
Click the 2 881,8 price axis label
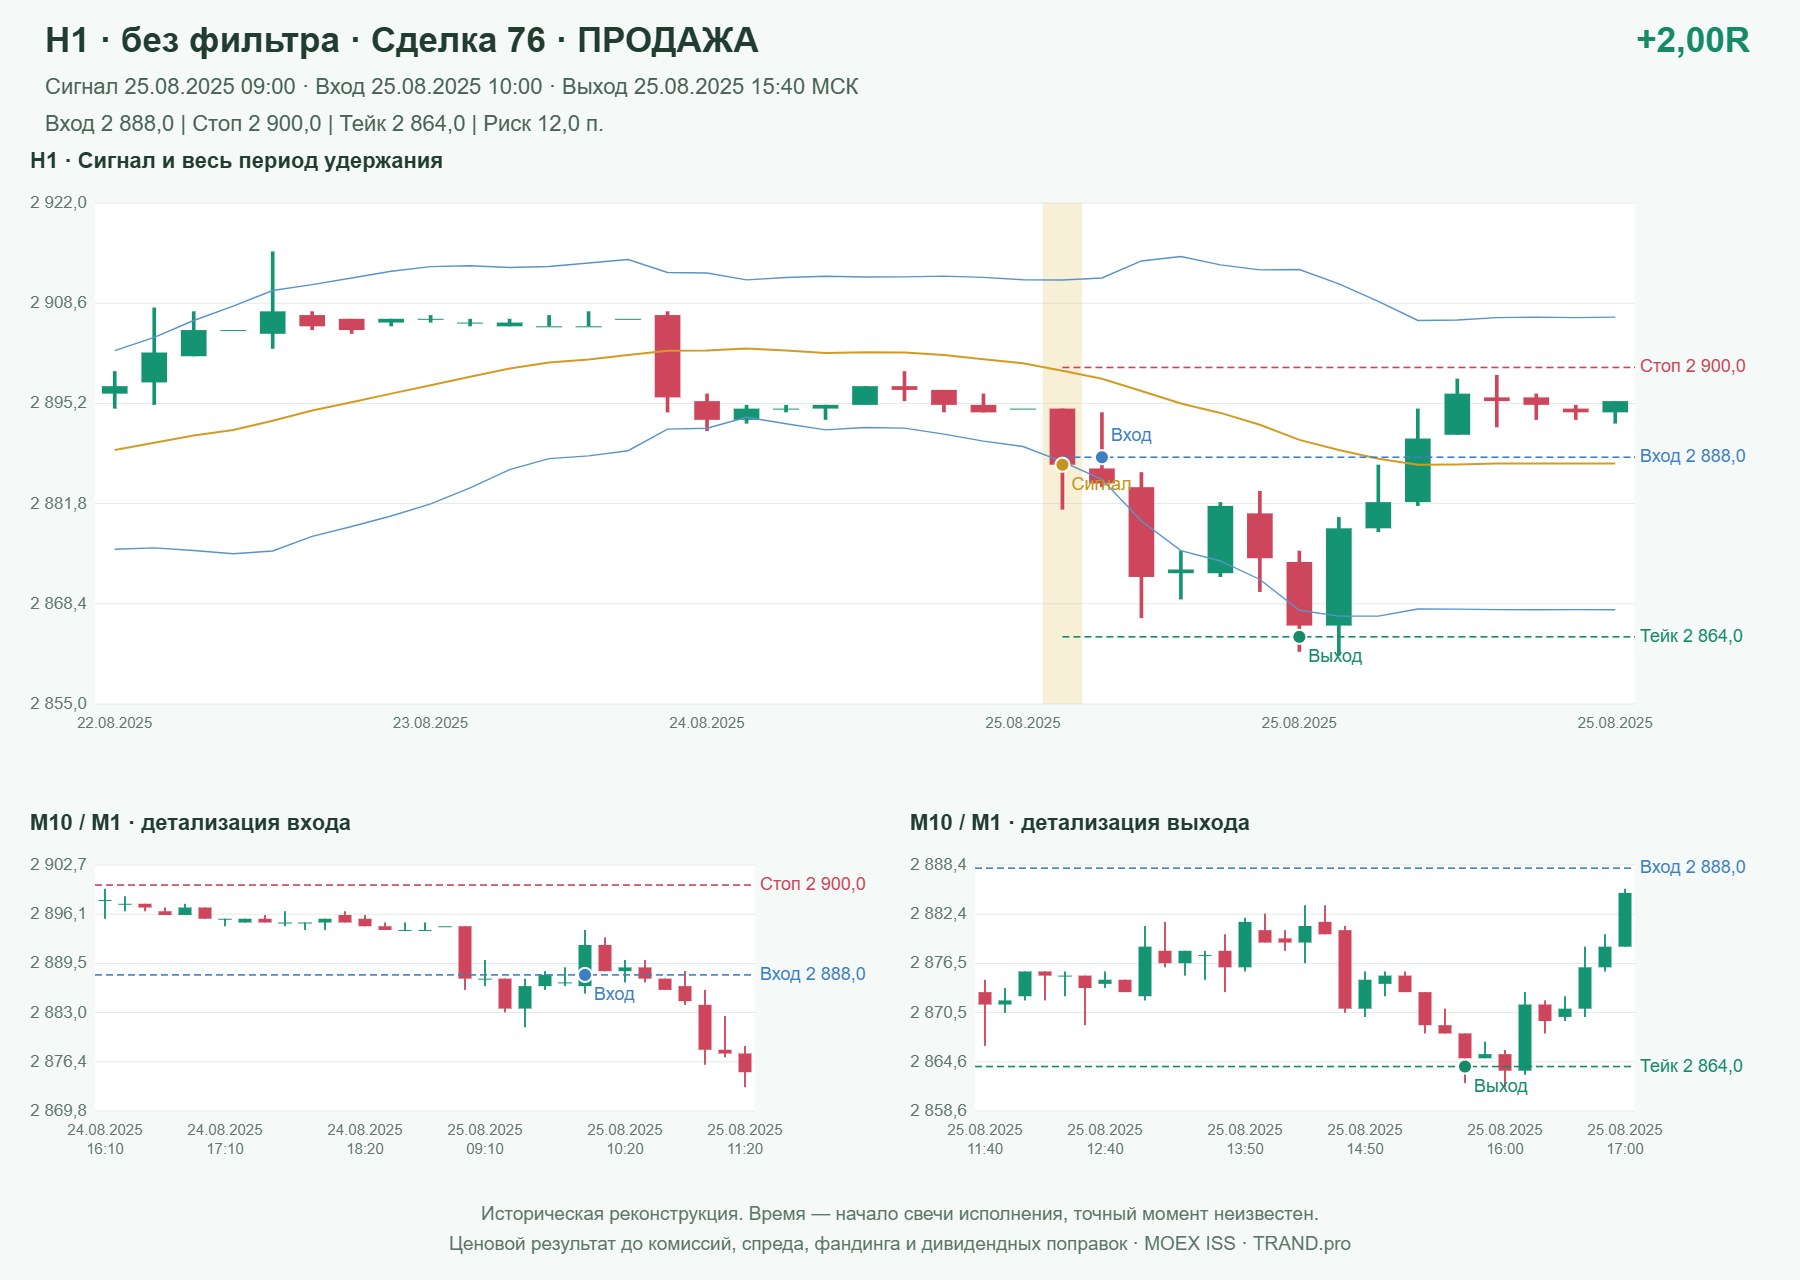(58, 503)
